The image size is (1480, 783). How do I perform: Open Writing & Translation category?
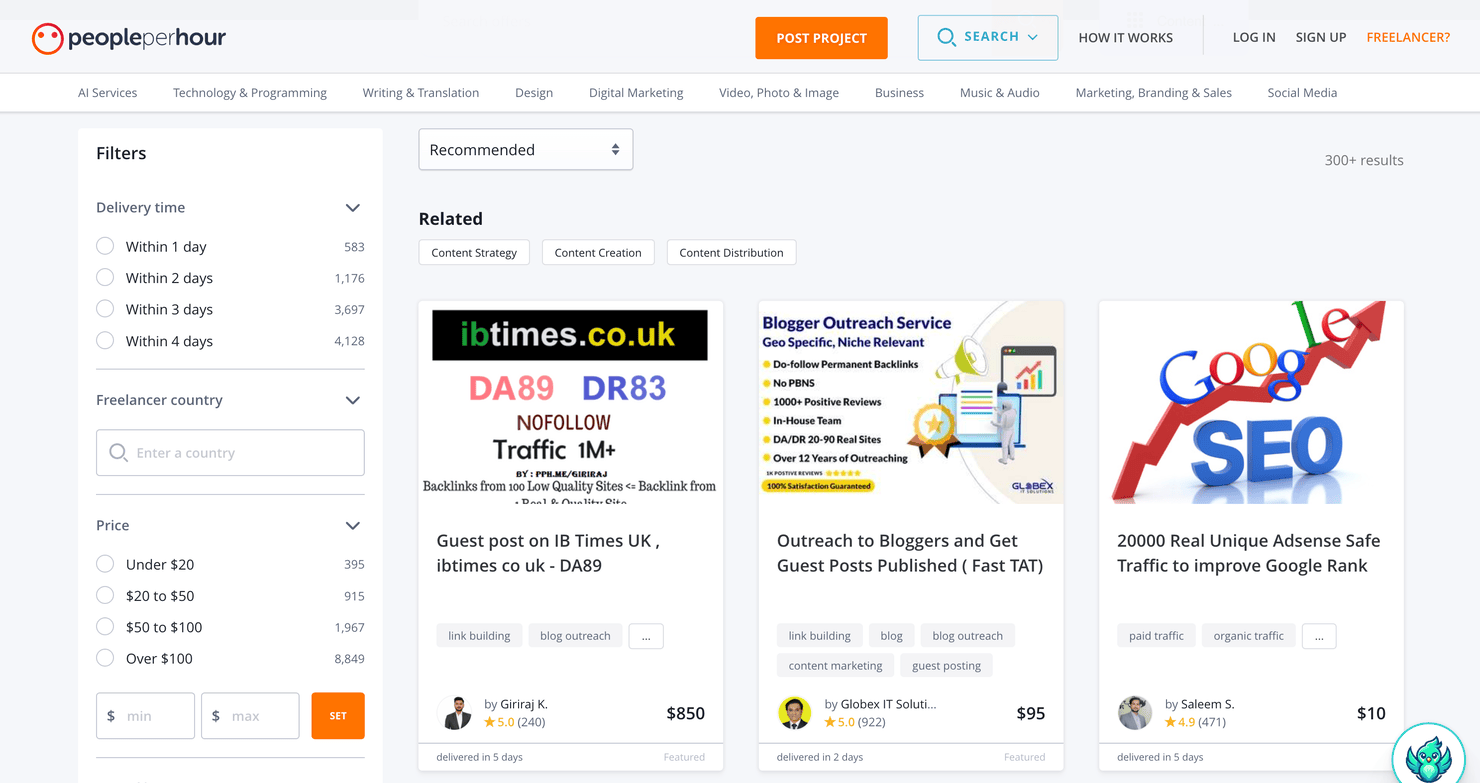pyautogui.click(x=421, y=93)
